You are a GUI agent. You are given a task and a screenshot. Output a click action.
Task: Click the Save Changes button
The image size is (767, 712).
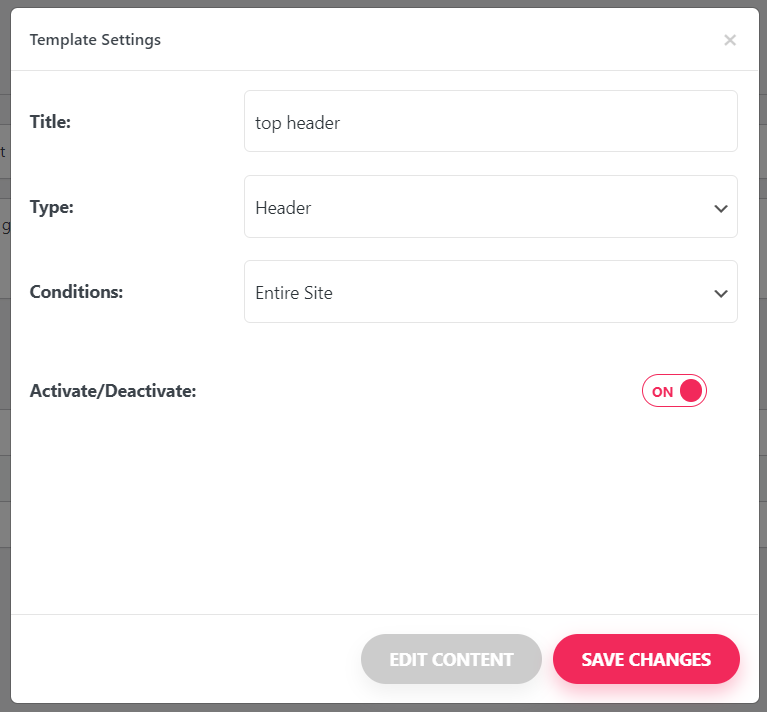click(646, 659)
